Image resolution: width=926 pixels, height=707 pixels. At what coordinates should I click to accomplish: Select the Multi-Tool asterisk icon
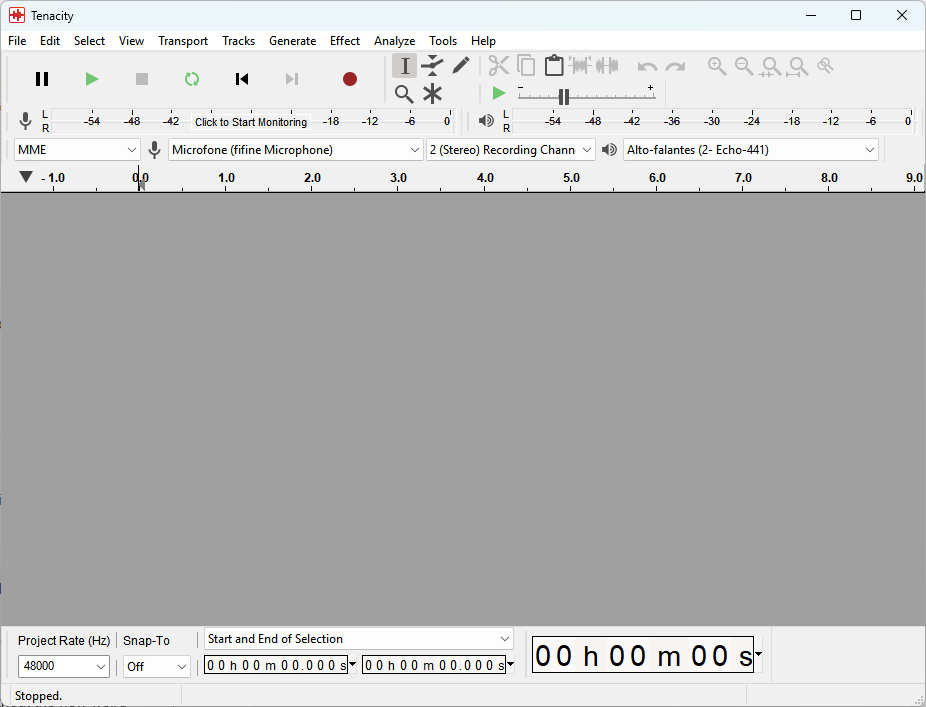(x=432, y=93)
